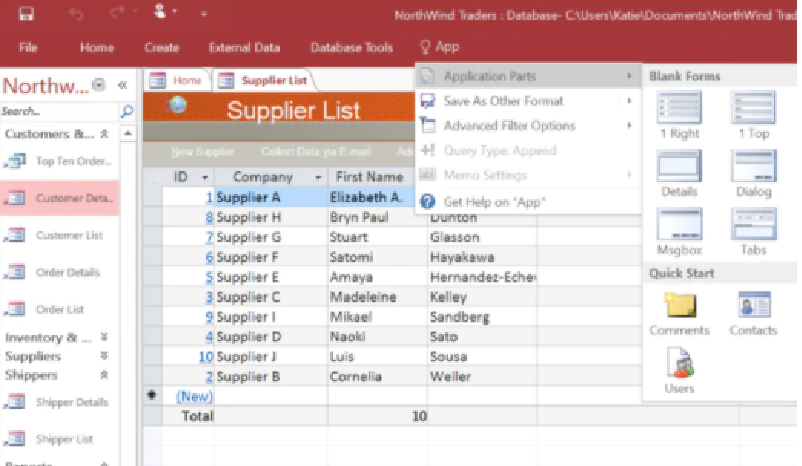Expand Advanced Filter Options submenu arrow
Image resolution: width=802 pixels, height=466 pixels.
coord(629,125)
